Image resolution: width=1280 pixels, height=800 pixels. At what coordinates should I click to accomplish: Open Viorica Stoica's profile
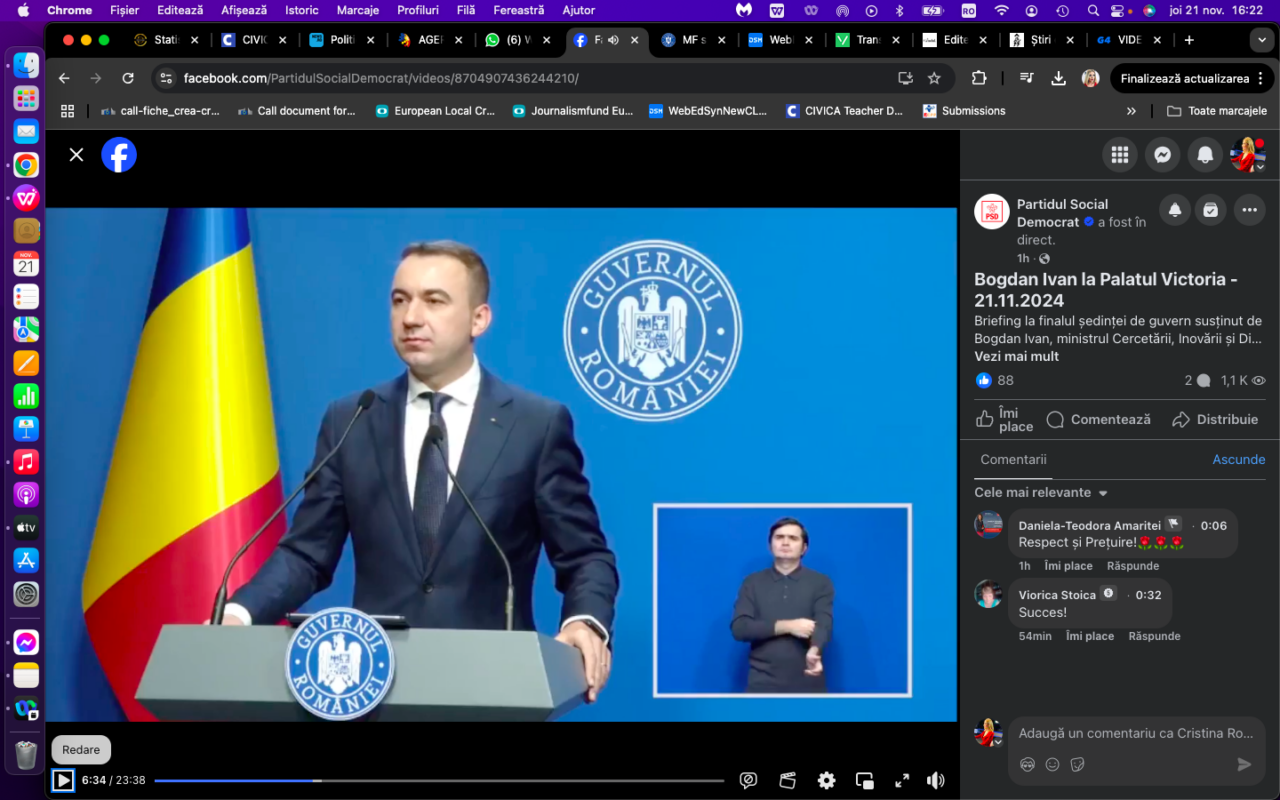(x=1058, y=594)
